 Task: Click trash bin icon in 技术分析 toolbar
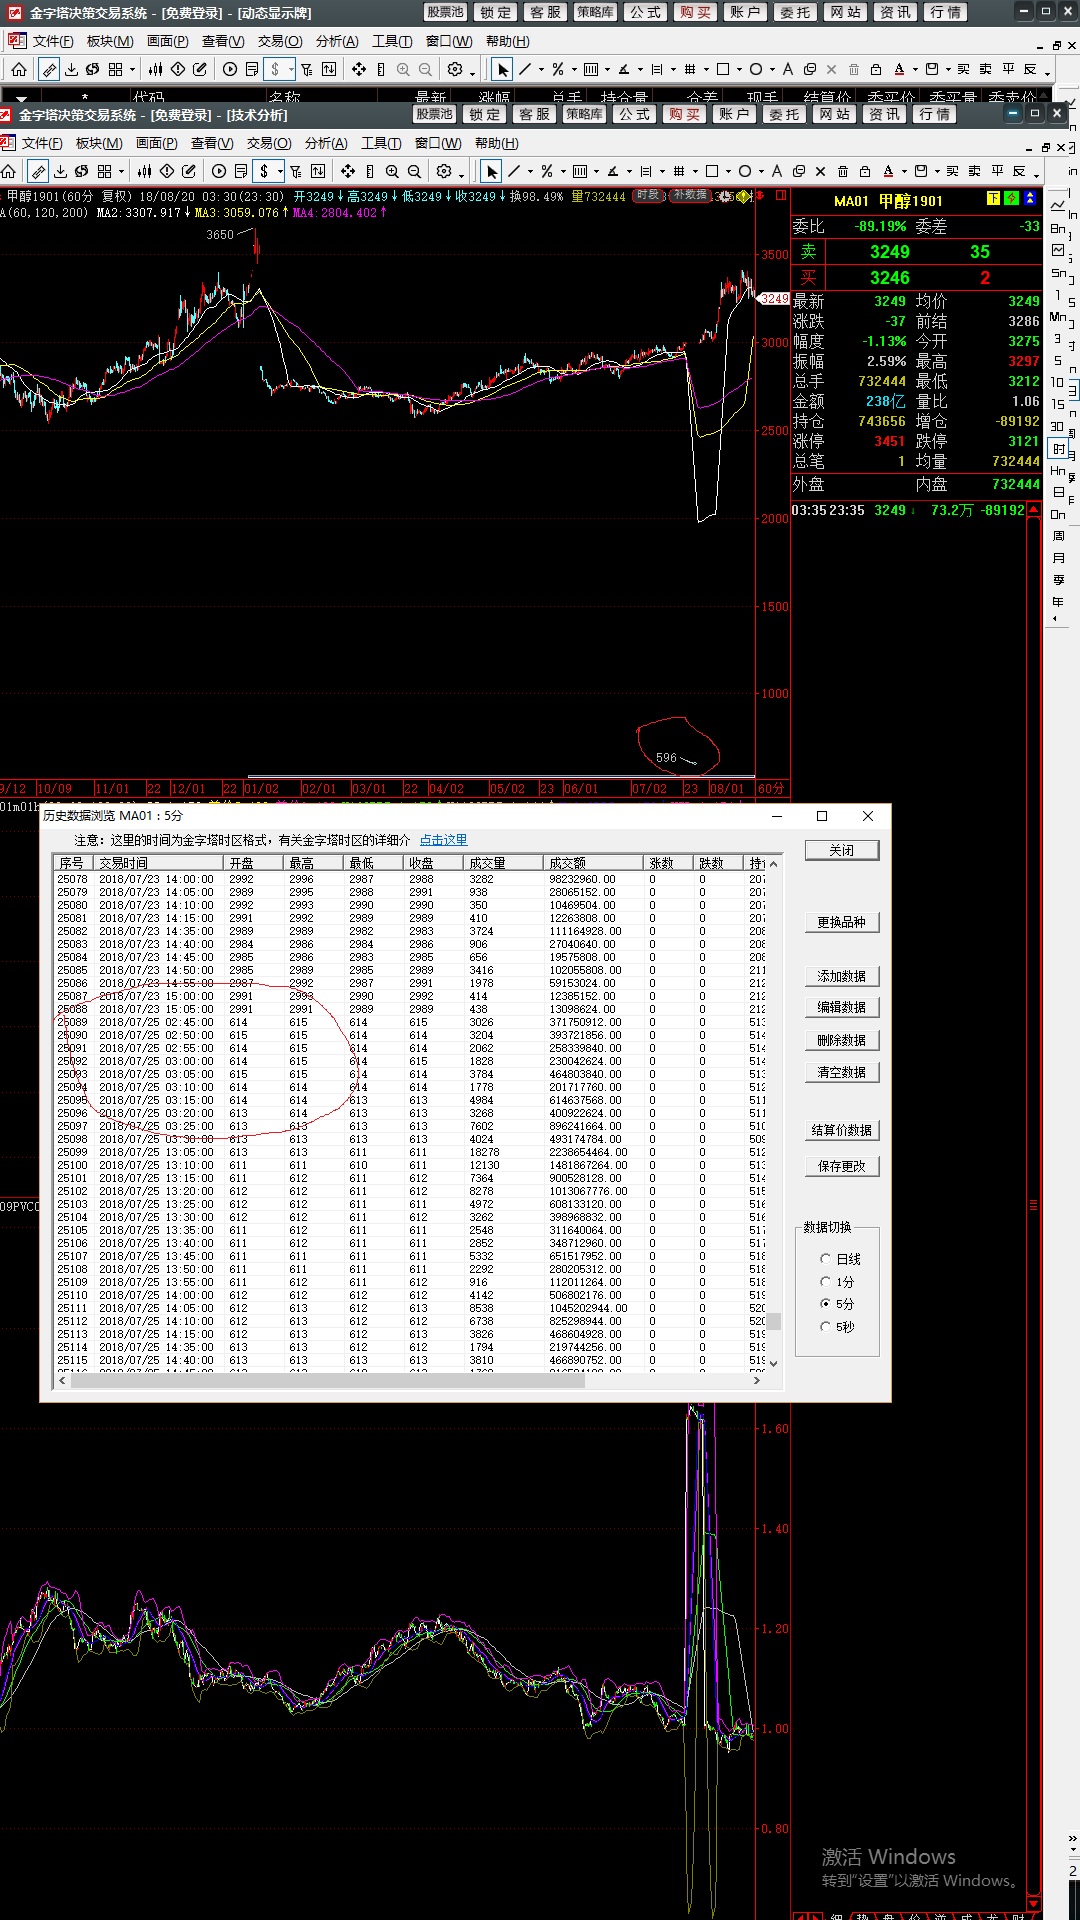tap(843, 171)
